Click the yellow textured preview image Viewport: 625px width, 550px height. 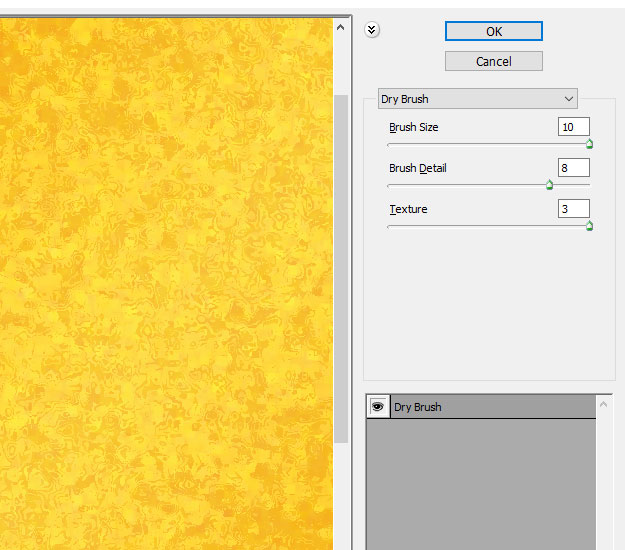click(x=165, y=280)
